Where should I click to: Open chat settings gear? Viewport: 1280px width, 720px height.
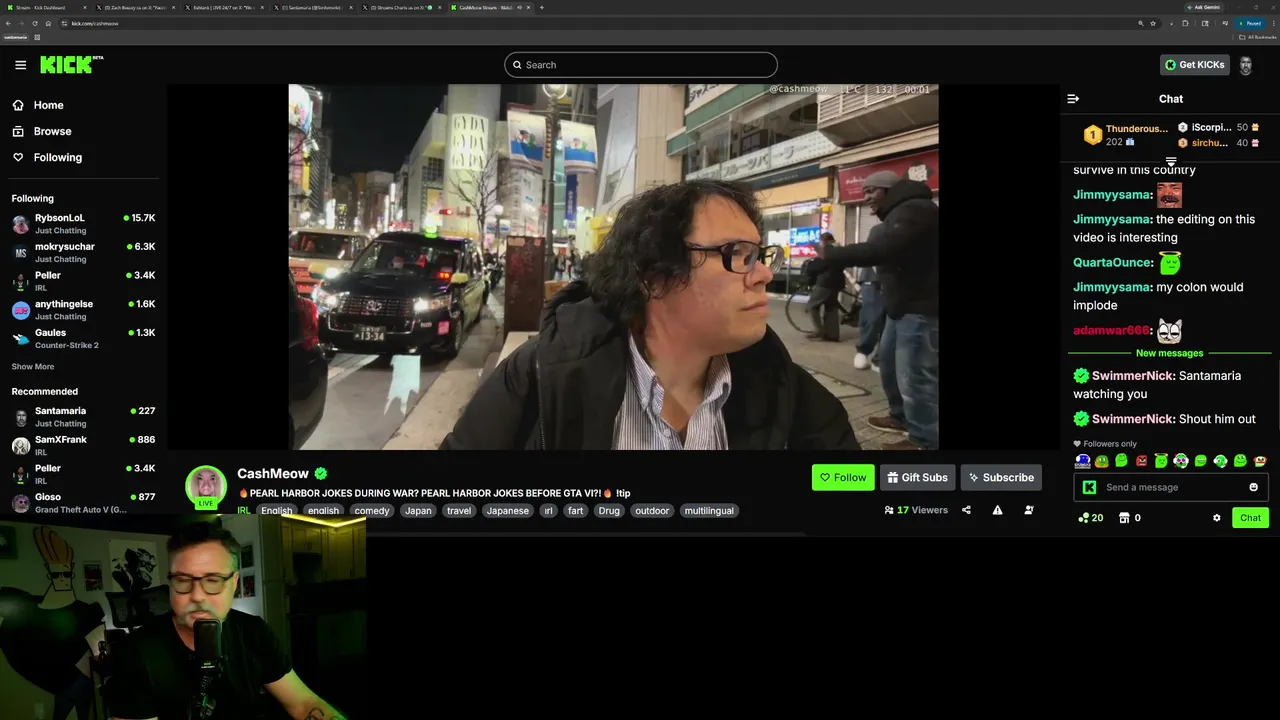[1217, 518]
